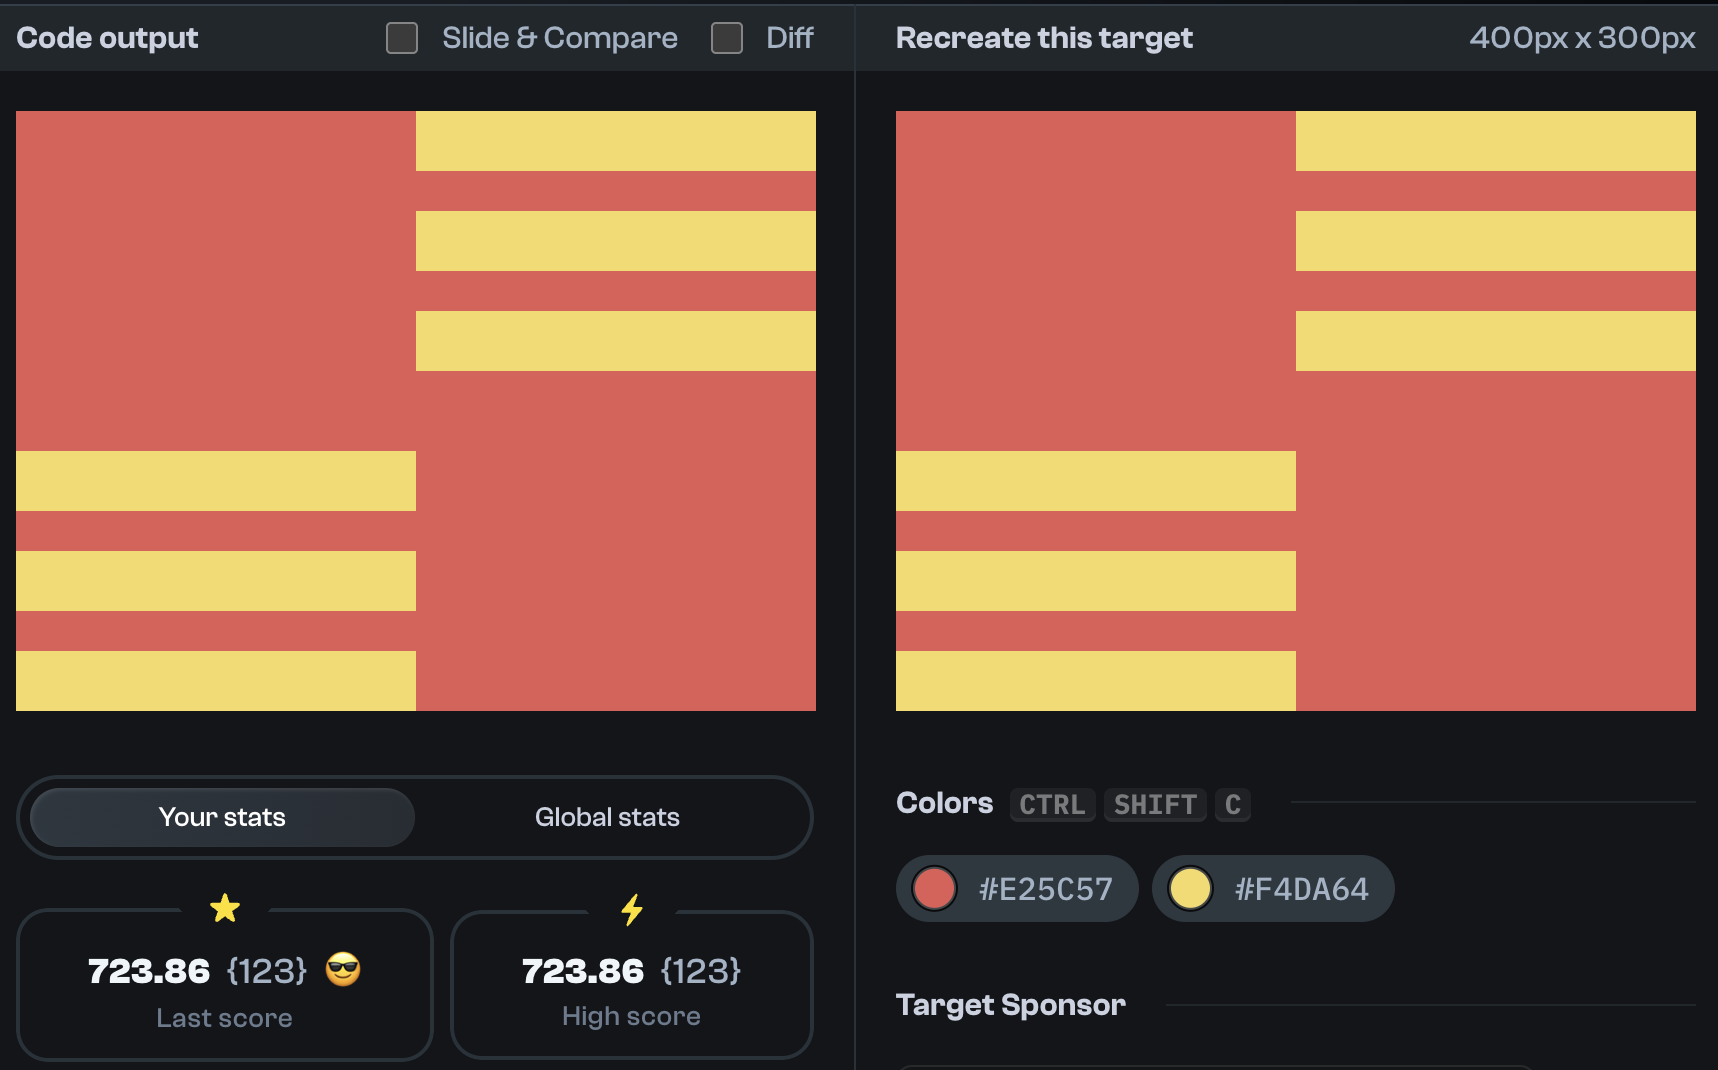Click the Target Sponsor heading

[1011, 1004]
